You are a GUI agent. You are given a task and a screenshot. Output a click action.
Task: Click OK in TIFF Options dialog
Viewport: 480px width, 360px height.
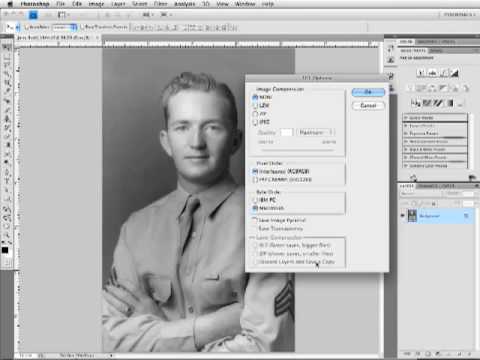(x=368, y=92)
